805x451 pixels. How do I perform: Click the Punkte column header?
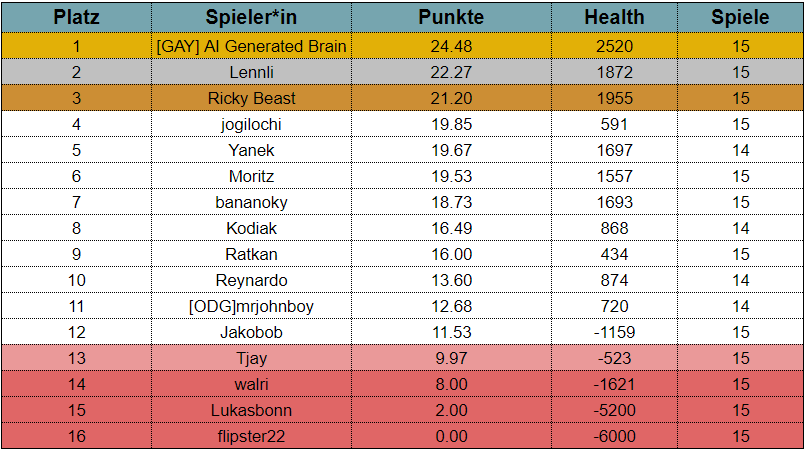tap(451, 17)
